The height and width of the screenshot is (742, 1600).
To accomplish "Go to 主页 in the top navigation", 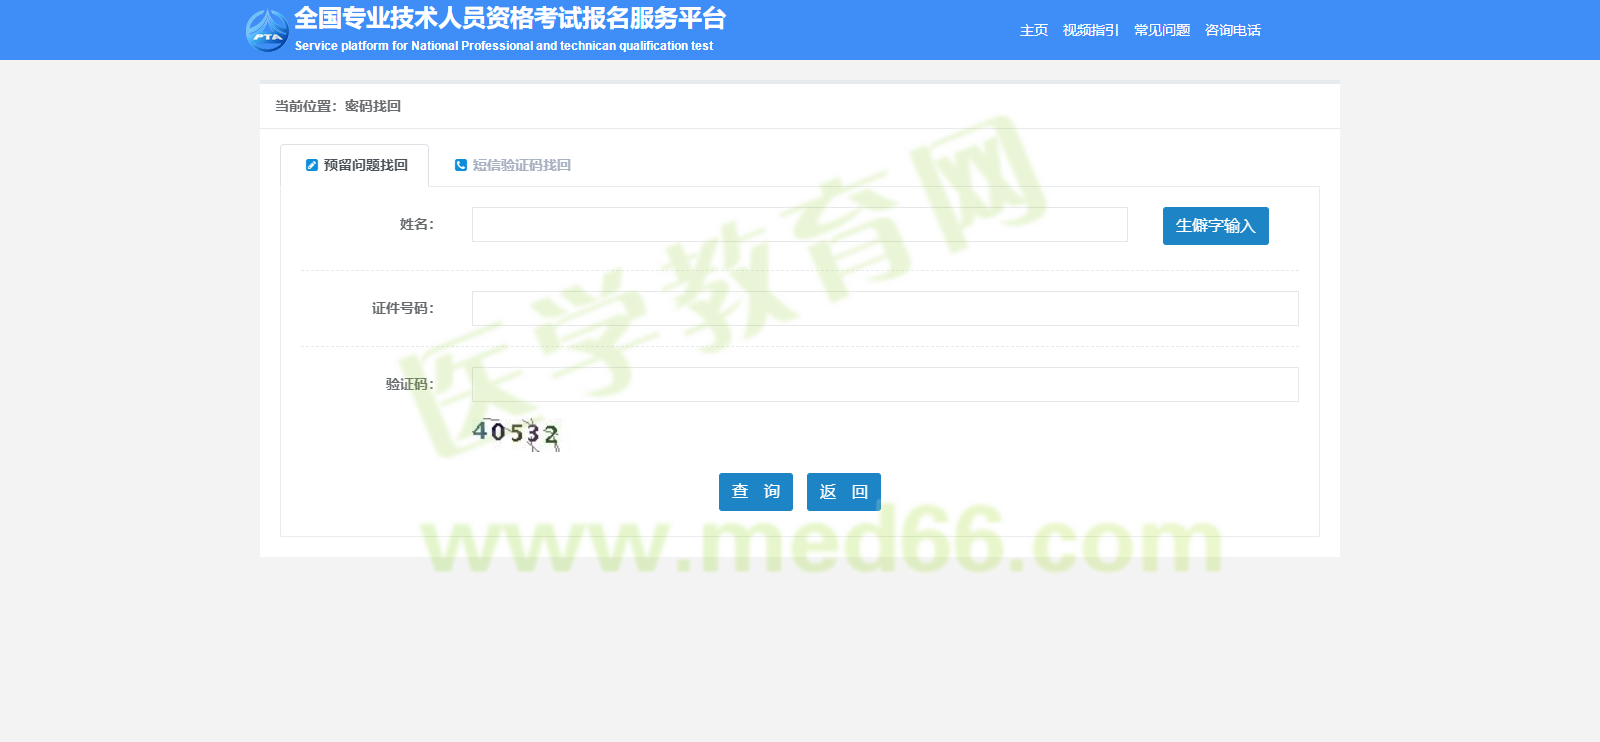I will (1033, 30).
